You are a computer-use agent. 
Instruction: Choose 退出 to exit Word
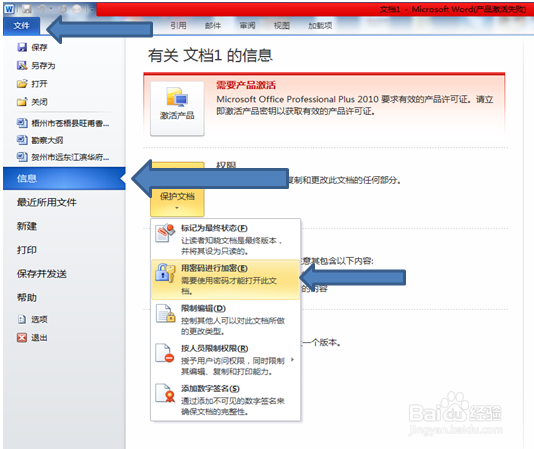(39, 338)
